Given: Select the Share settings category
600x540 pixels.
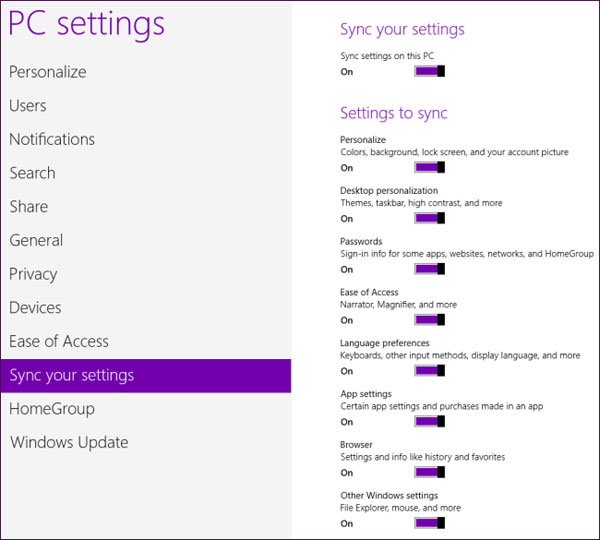Looking at the screenshot, I should click(x=29, y=207).
